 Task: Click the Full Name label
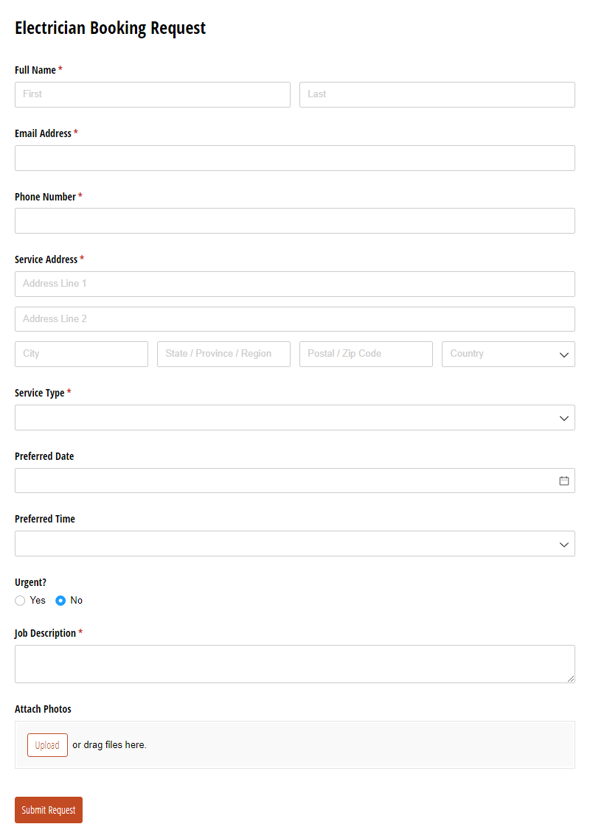35,70
